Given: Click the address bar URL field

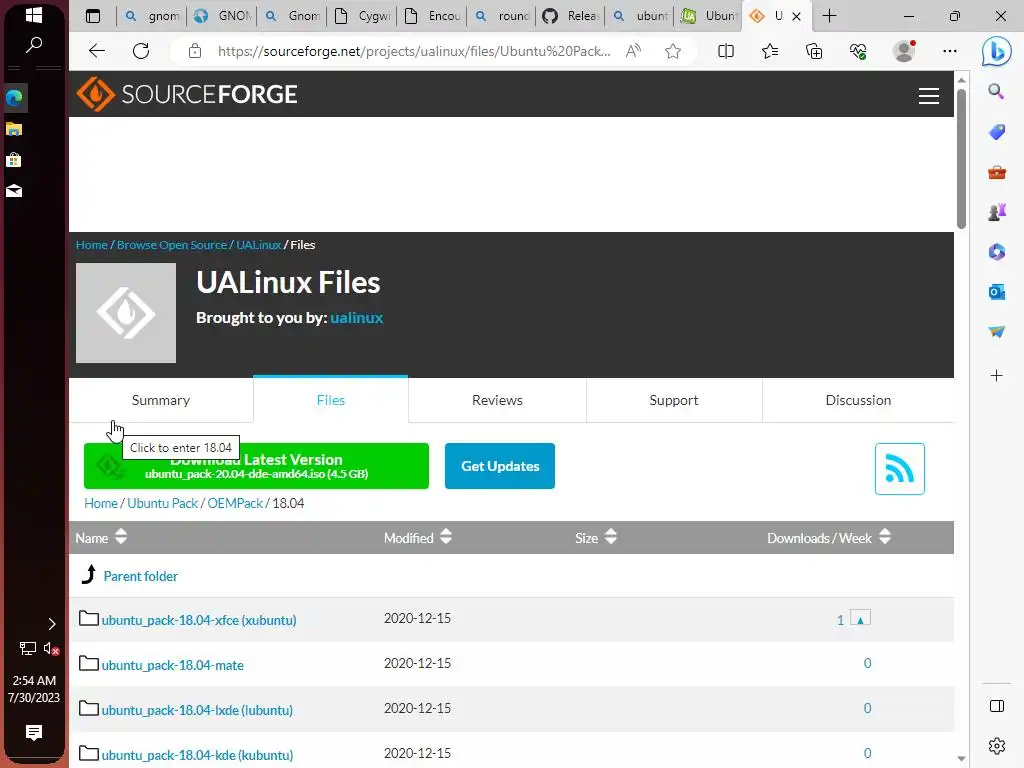Looking at the screenshot, I should [414, 51].
